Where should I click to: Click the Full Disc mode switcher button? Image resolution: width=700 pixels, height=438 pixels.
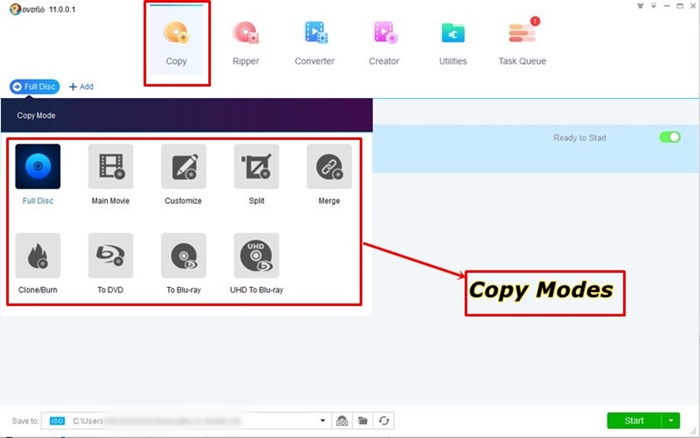point(34,87)
